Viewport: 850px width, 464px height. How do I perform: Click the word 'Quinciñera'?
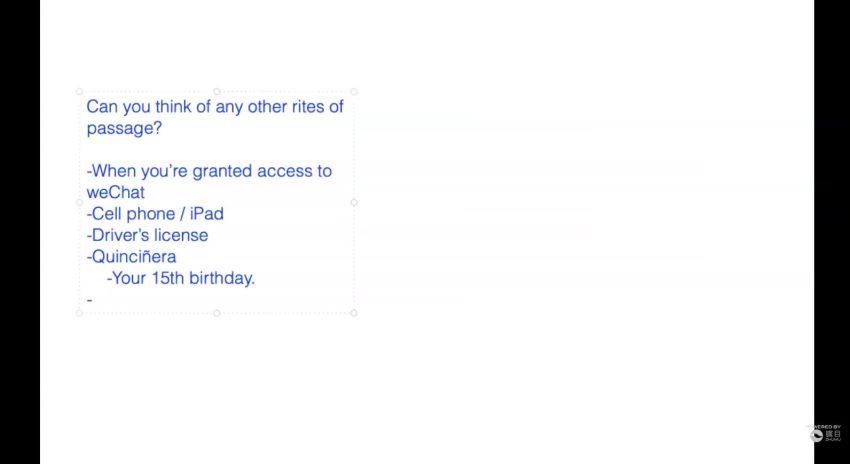pyautogui.click(x=134, y=256)
